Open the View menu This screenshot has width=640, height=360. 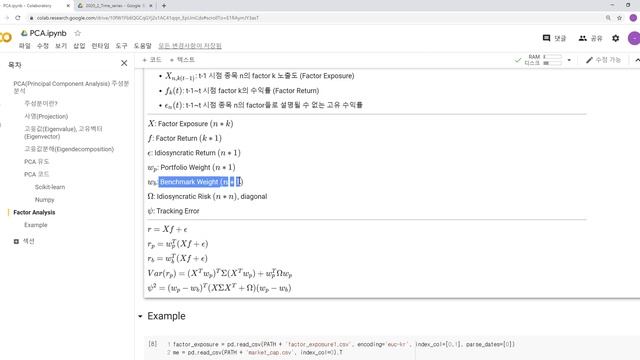coord(61,46)
